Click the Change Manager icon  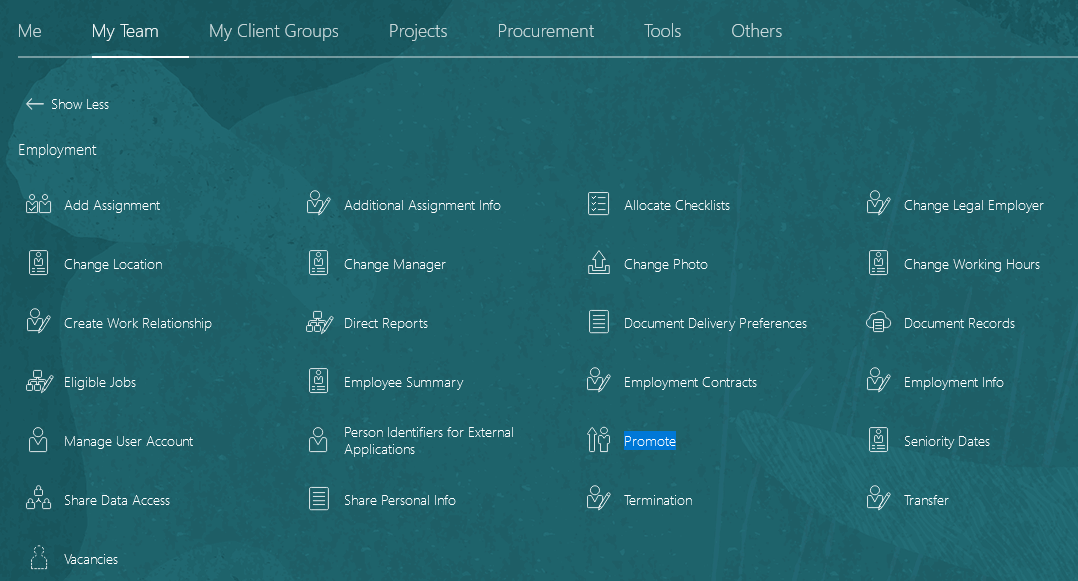pyautogui.click(x=318, y=263)
